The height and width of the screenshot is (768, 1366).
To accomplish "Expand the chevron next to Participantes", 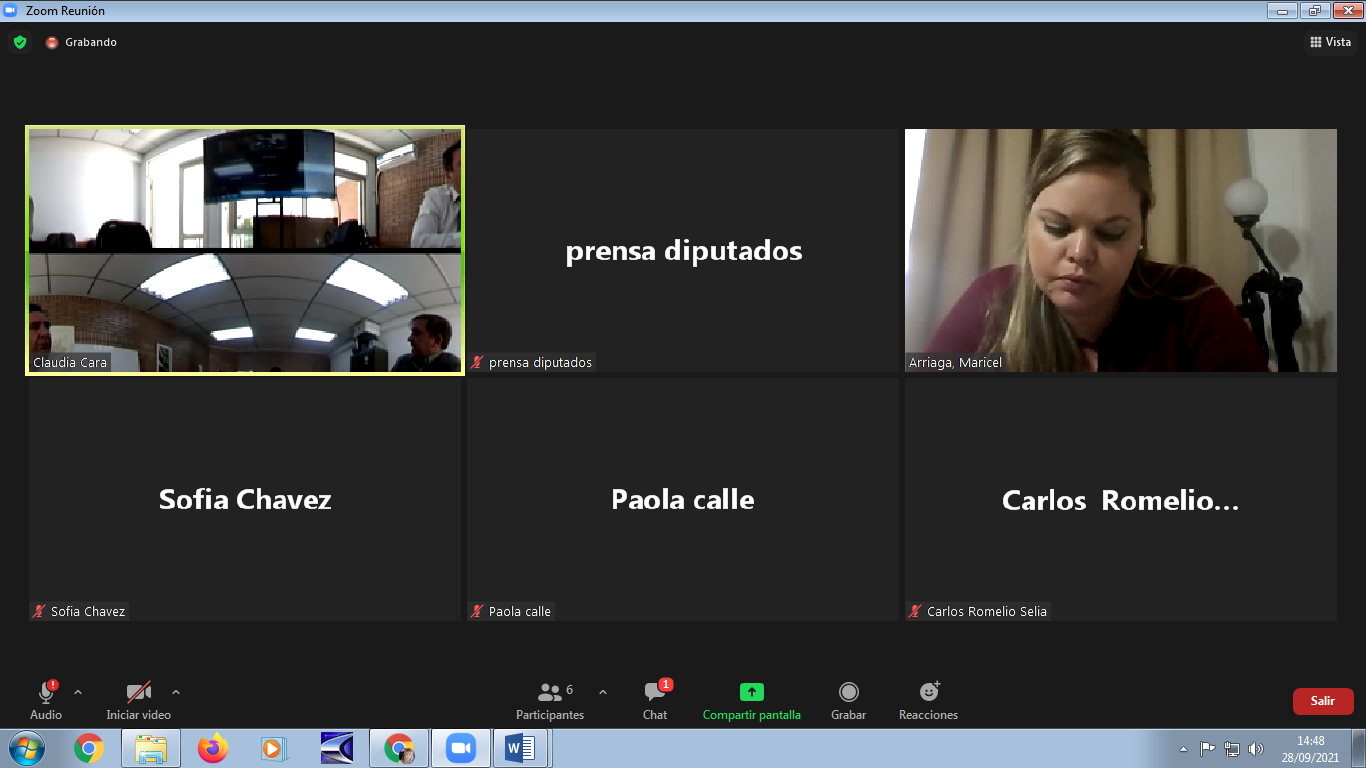I will [602, 692].
